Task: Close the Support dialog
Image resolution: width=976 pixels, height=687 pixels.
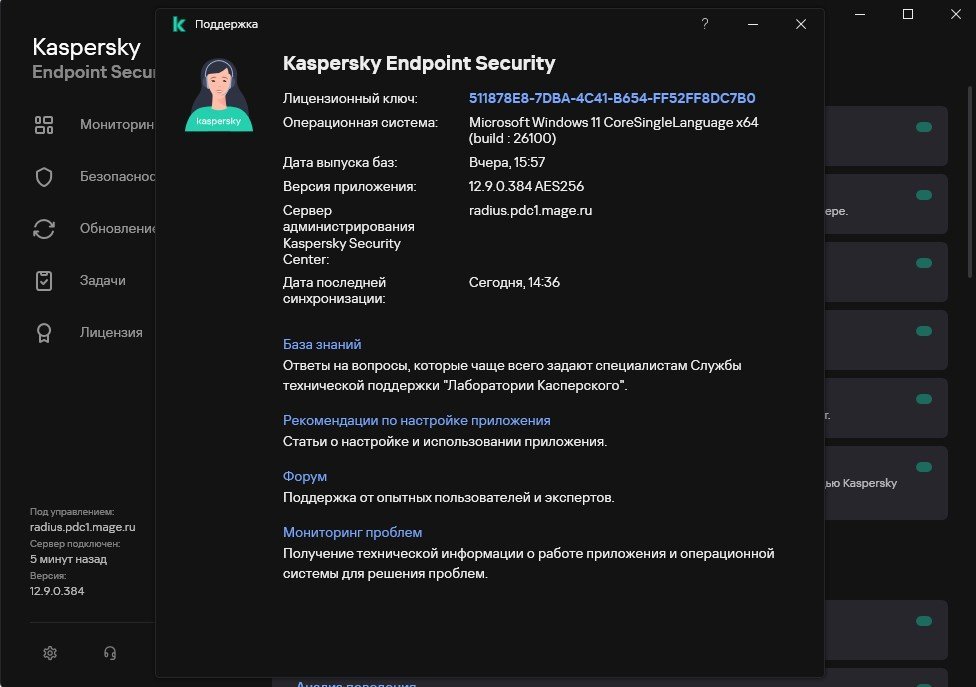Action: pyautogui.click(x=800, y=24)
